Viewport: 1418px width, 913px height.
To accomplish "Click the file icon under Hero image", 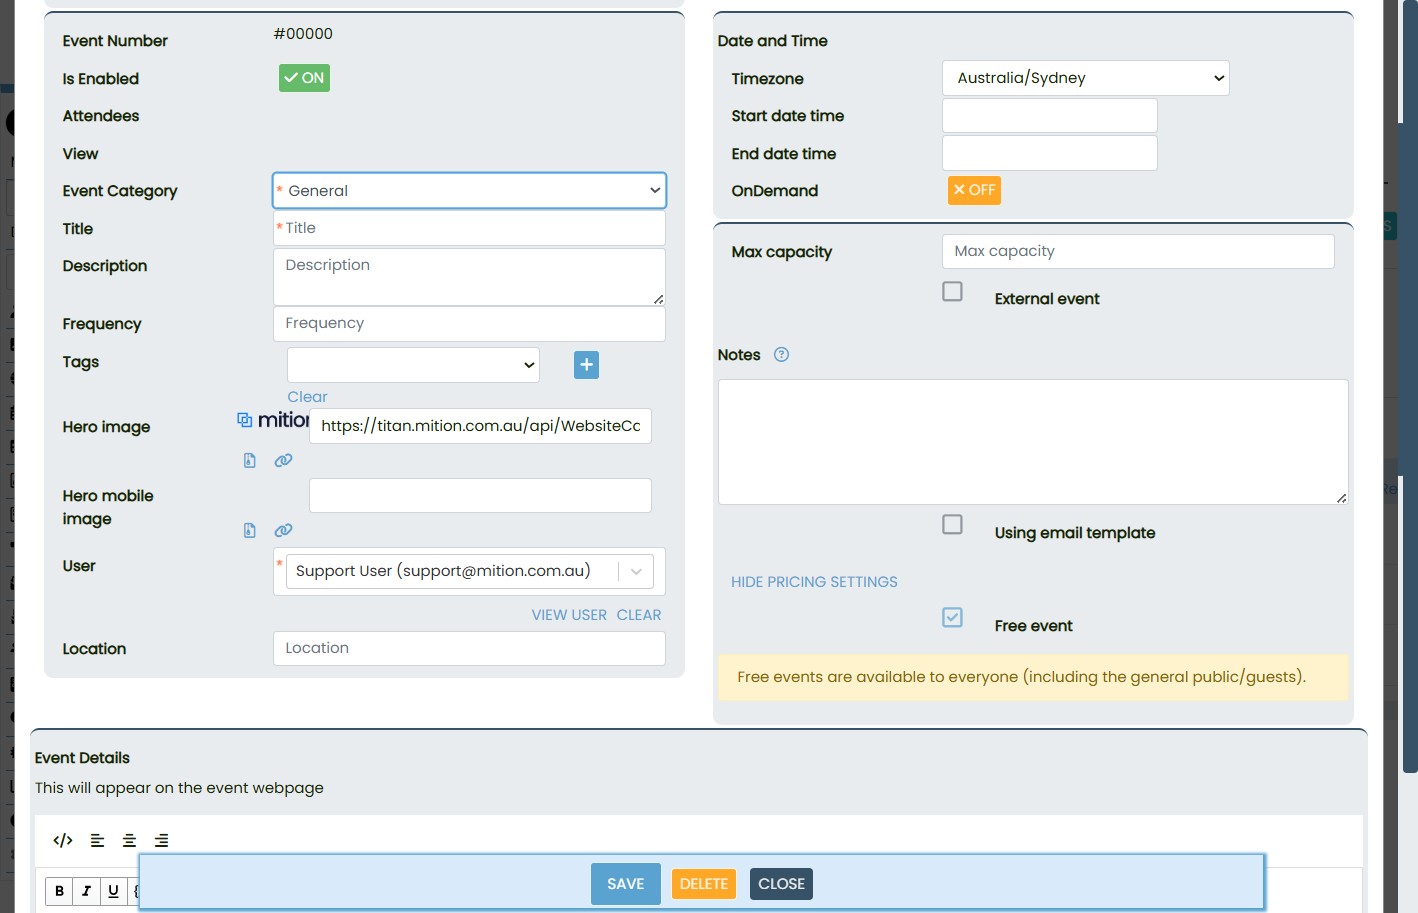I will click(x=250, y=460).
